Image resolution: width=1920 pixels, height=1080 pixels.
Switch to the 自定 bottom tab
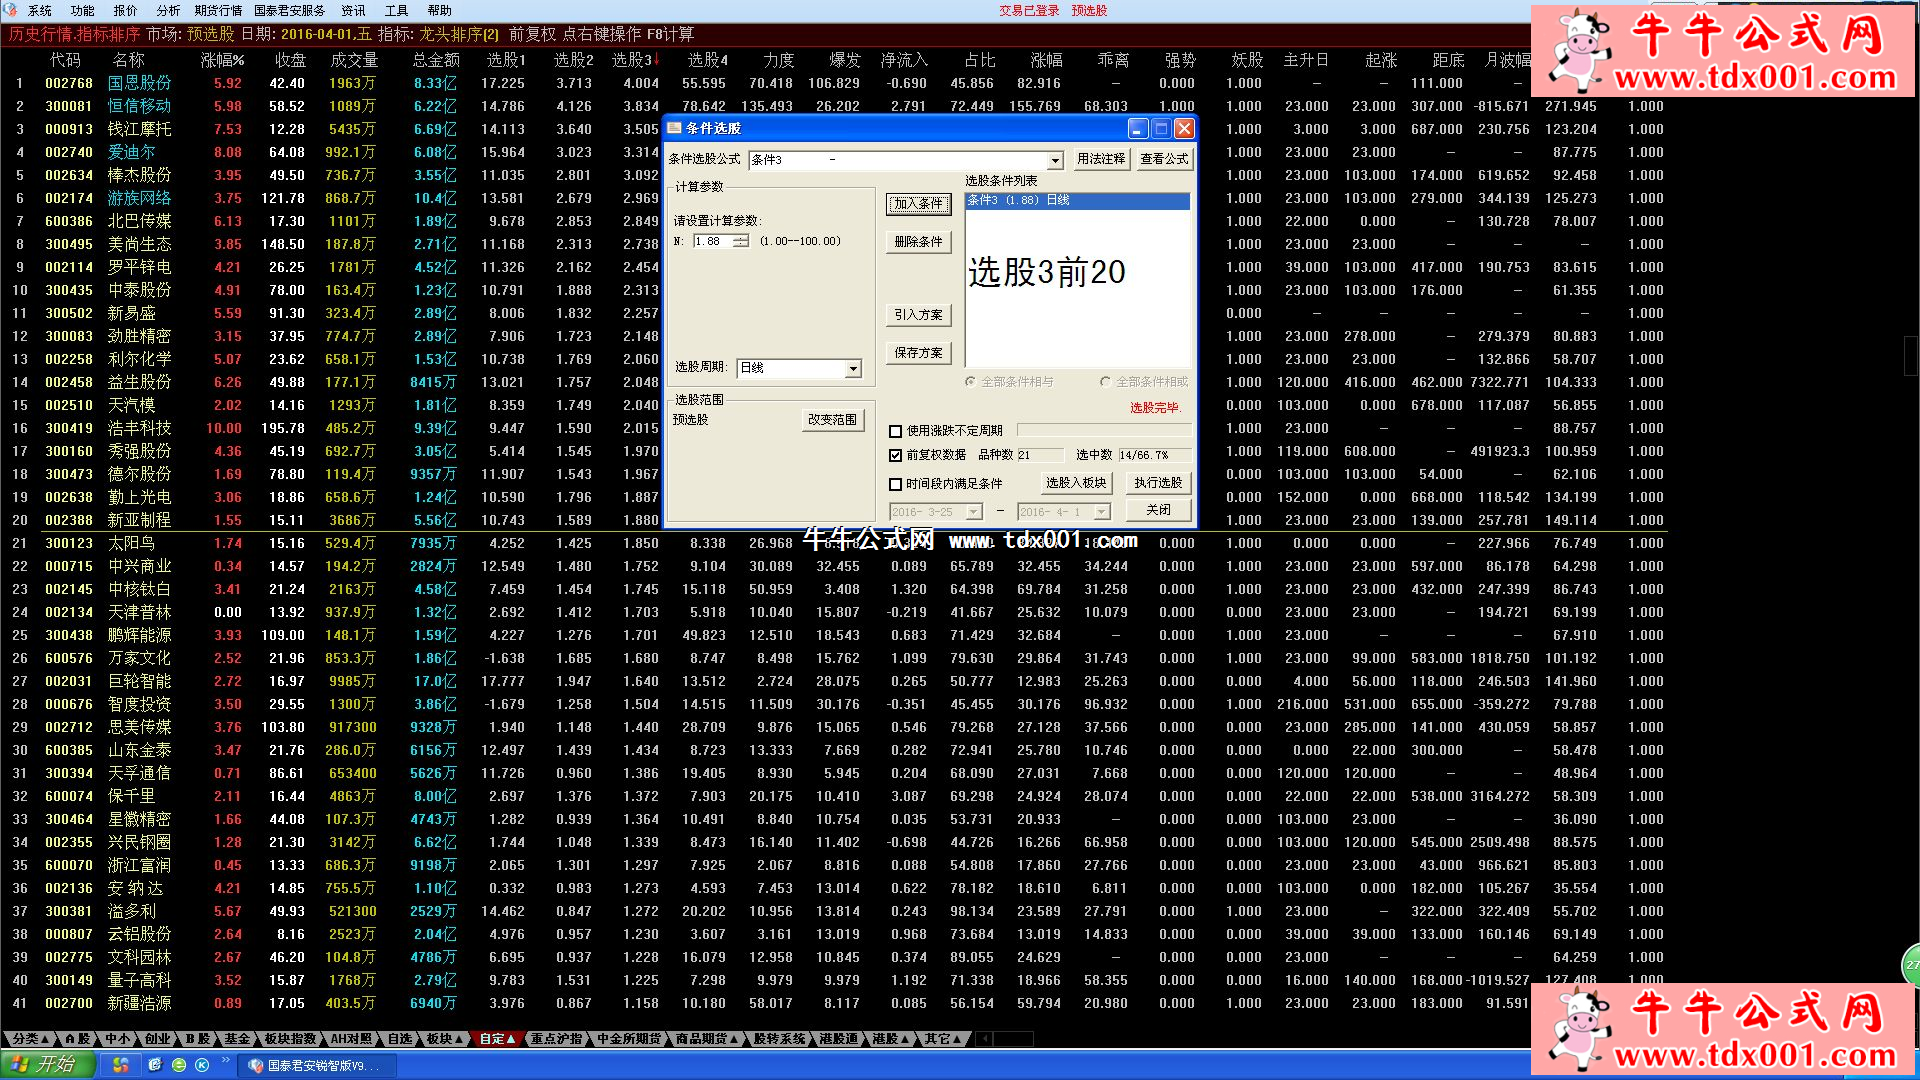click(497, 1039)
